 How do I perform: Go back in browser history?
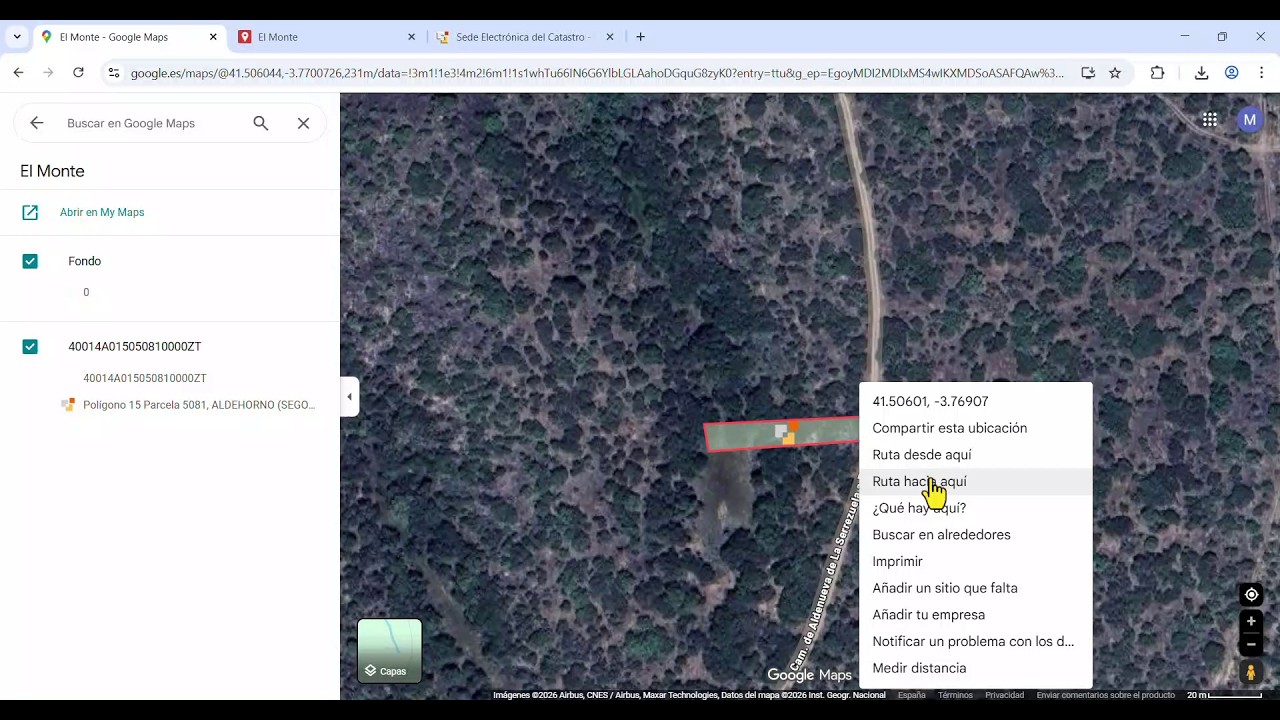18,73
